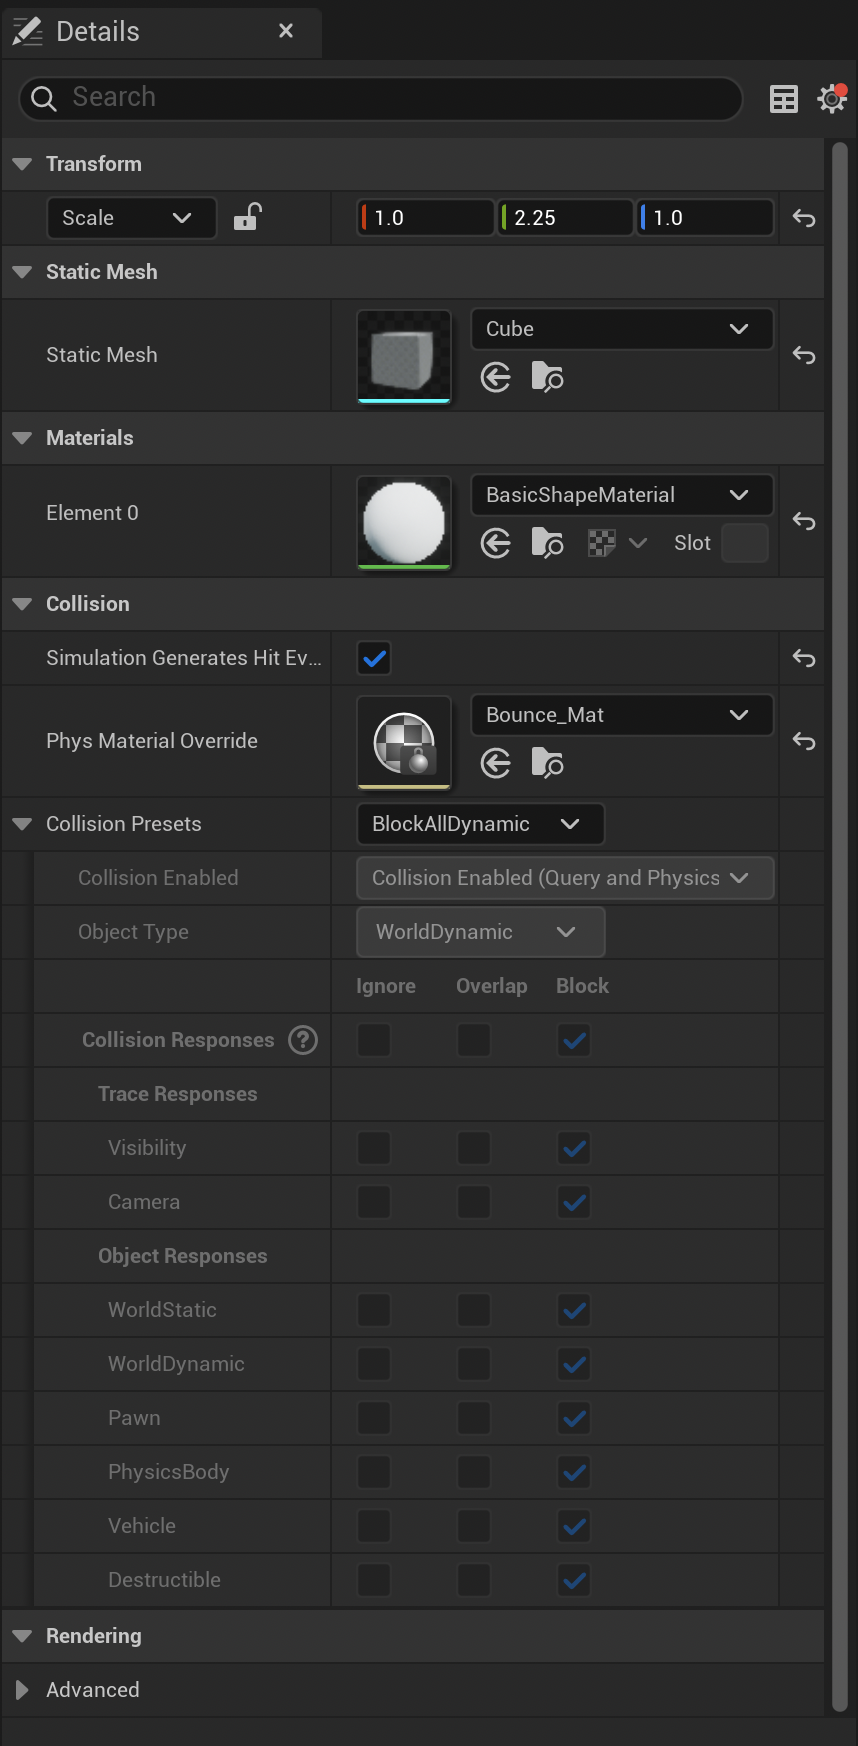Click the Bounce_Mat physical material thumbnail
Image resolution: width=858 pixels, height=1746 pixels.
[x=404, y=743]
